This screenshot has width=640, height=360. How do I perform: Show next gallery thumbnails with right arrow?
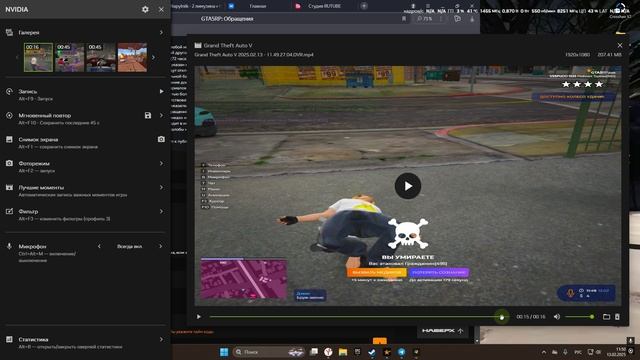(x=153, y=58)
